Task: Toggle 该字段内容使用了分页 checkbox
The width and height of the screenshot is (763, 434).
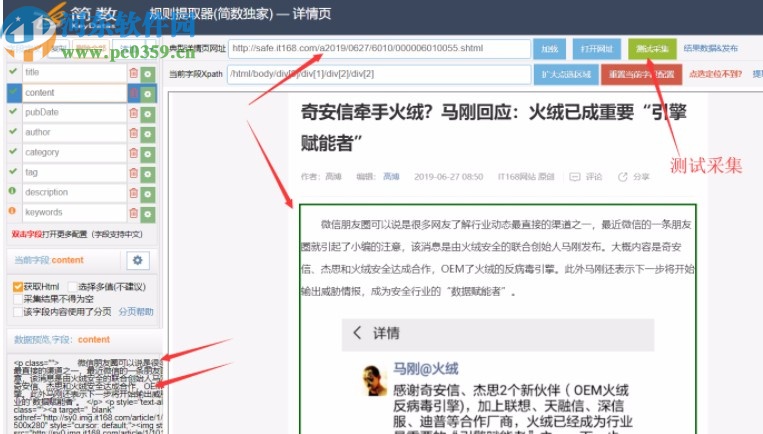Action: [x=18, y=311]
